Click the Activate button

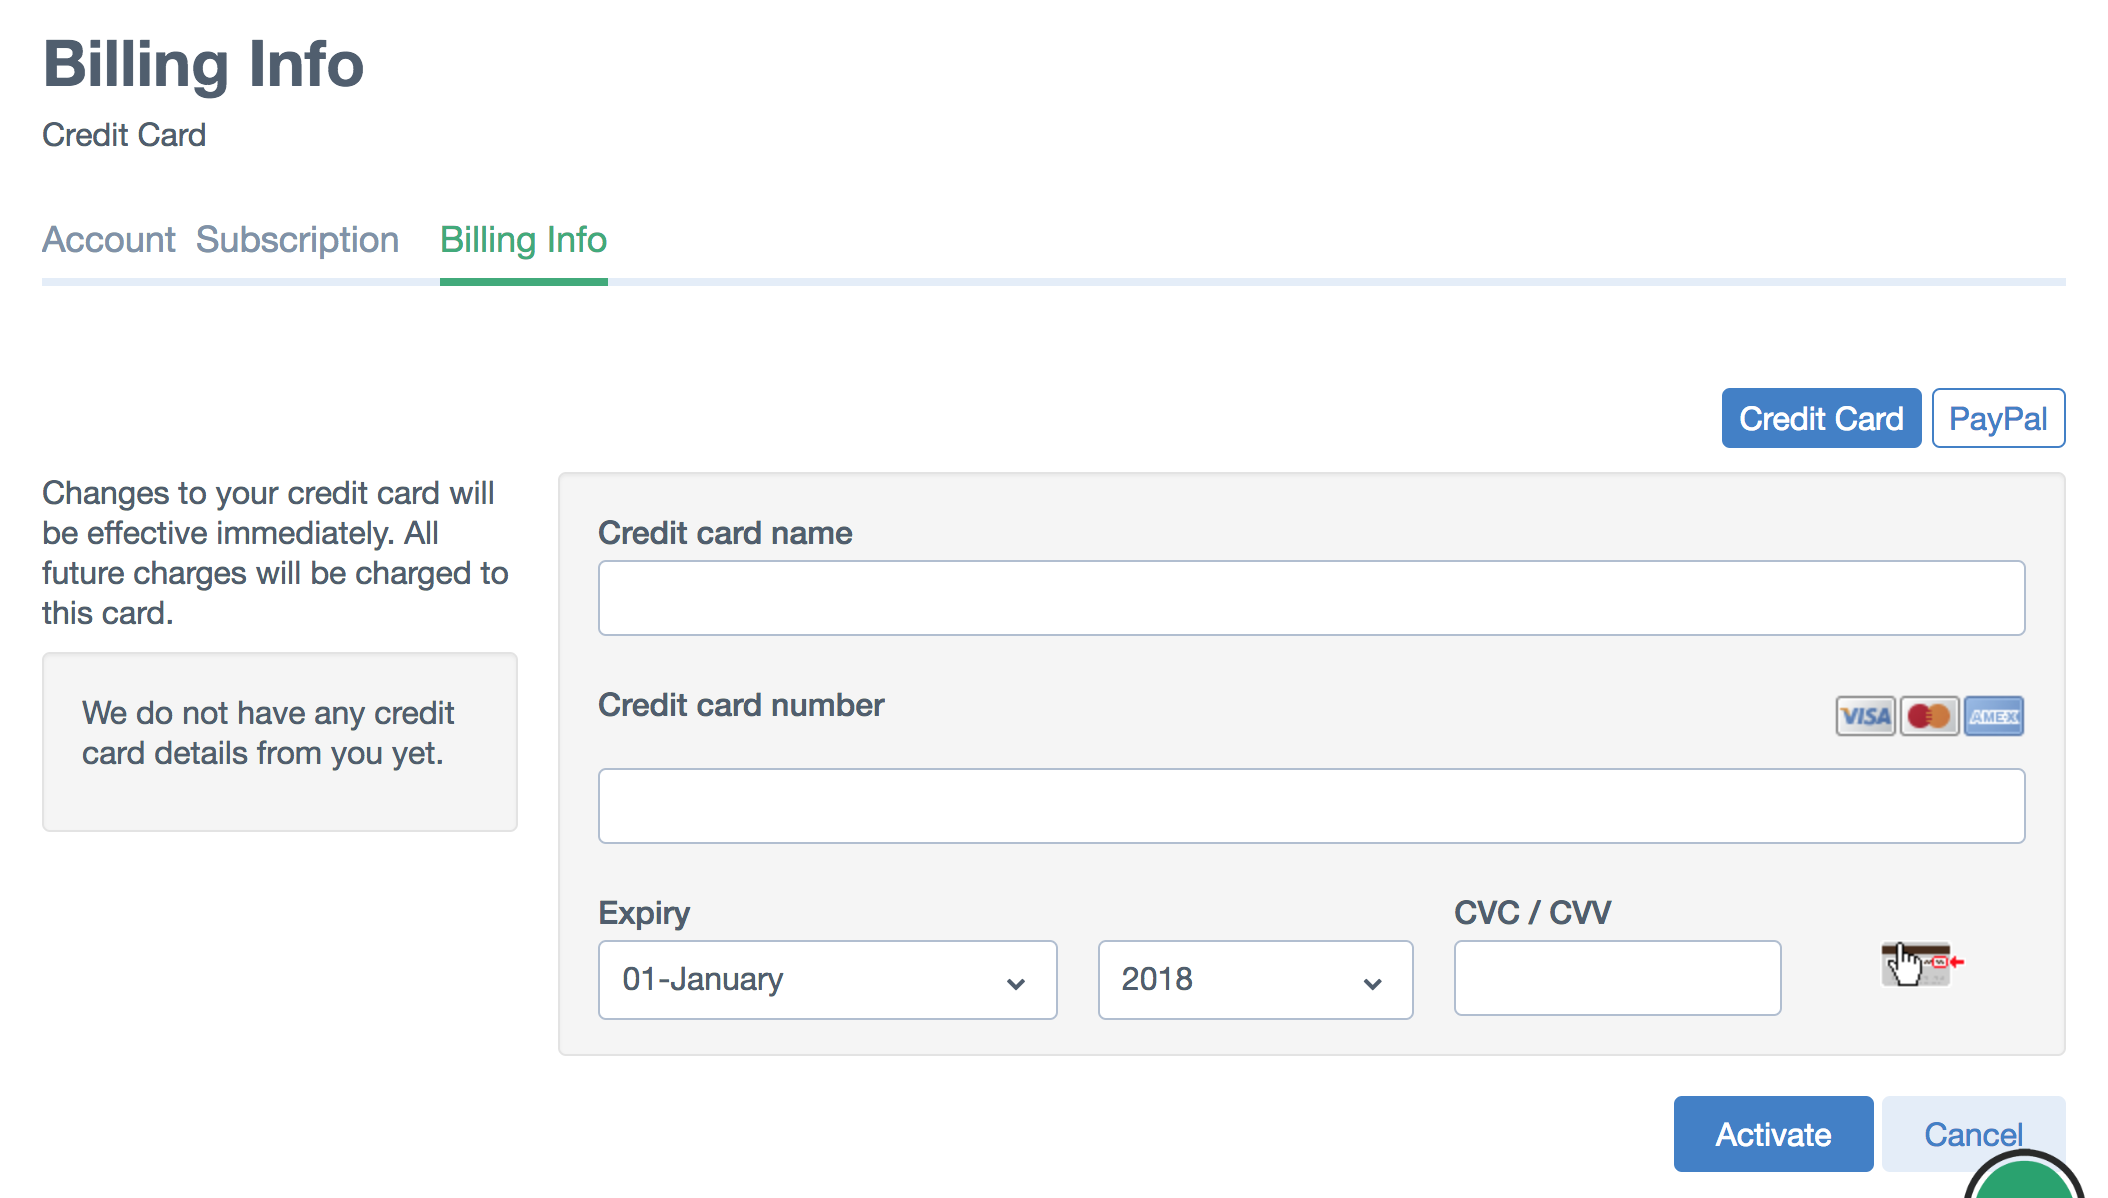[x=1773, y=1134]
